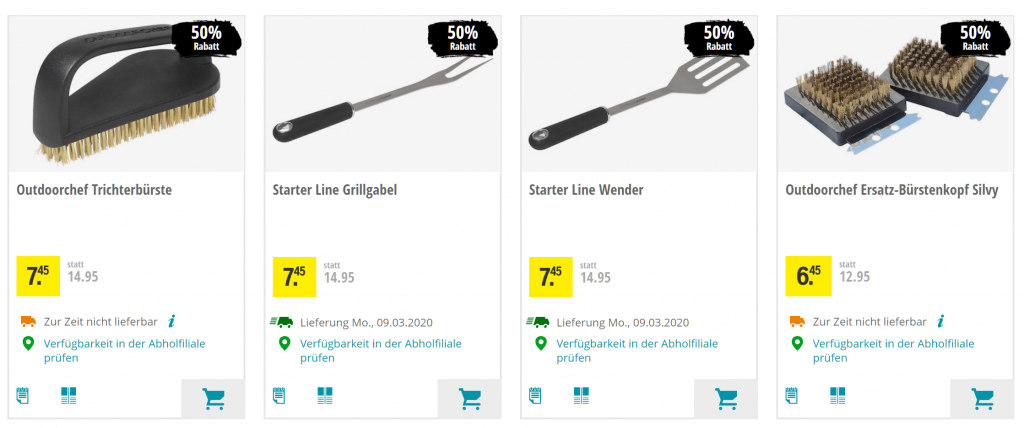Screen dimensions: 1024x428
Task: Save Starter Line Wender to notepad list
Action: pyautogui.click(x=535, y=396)
